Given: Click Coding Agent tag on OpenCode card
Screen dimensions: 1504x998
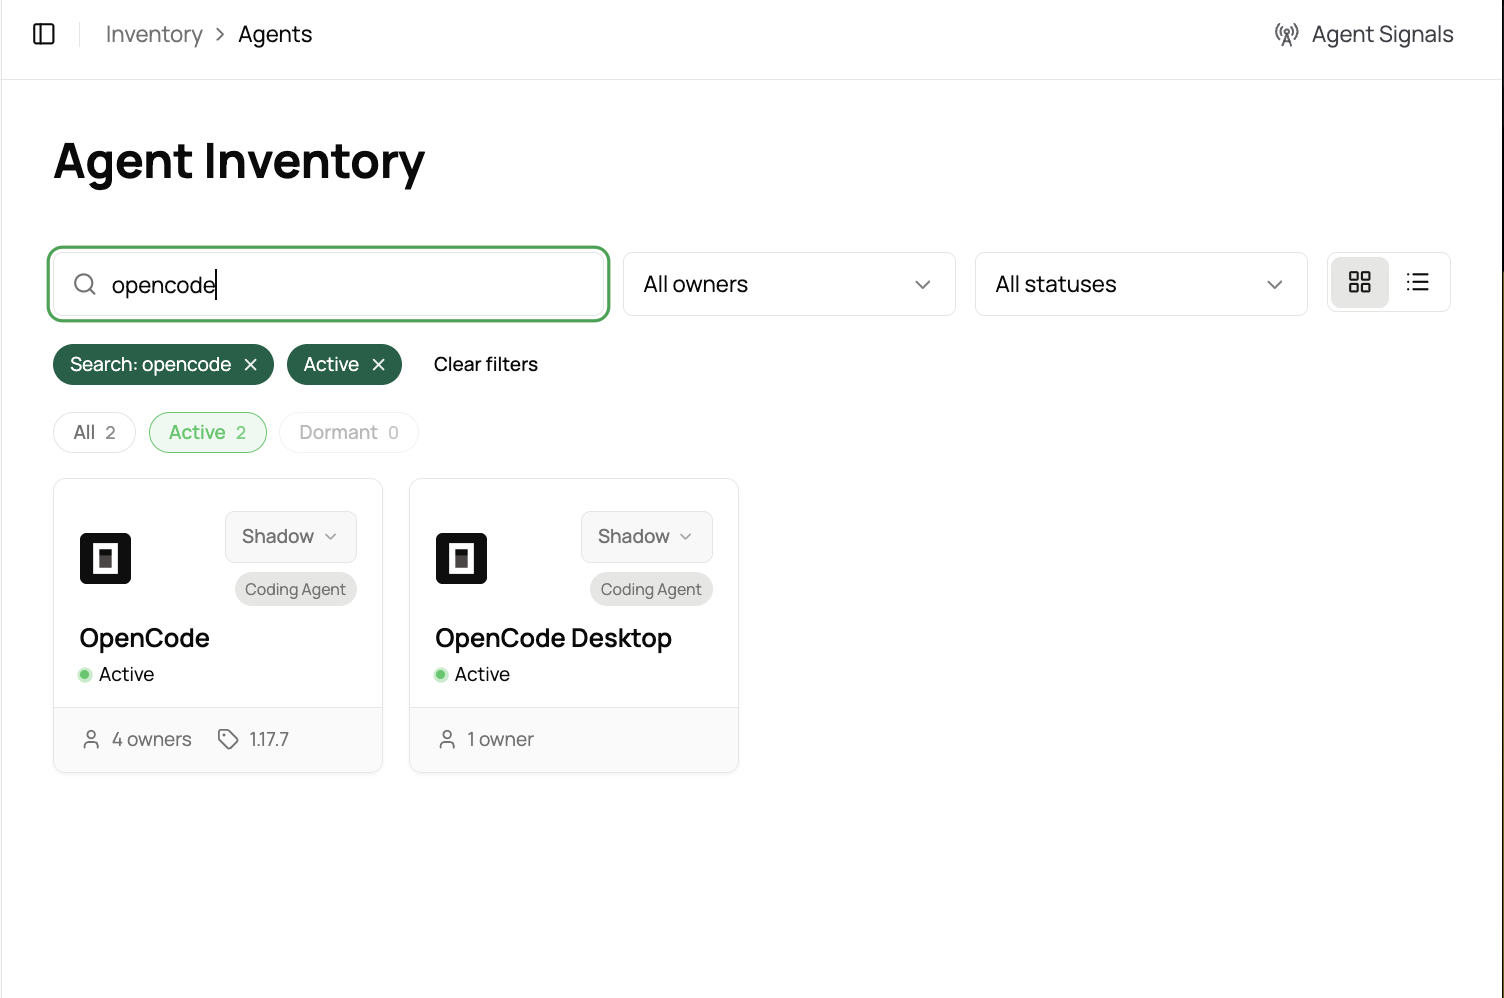Looking at the screenshot, I should pos(296,590).
